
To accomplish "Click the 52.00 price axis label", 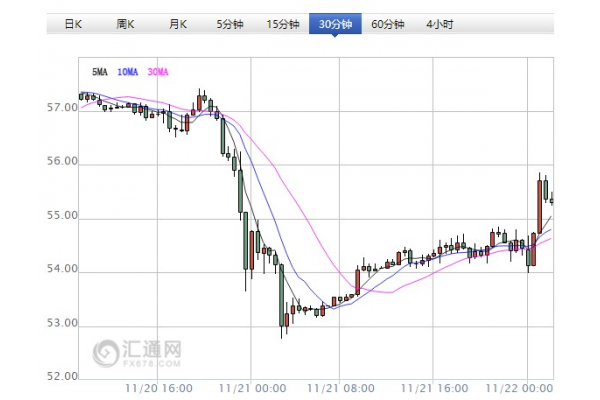I will point(62,376).
